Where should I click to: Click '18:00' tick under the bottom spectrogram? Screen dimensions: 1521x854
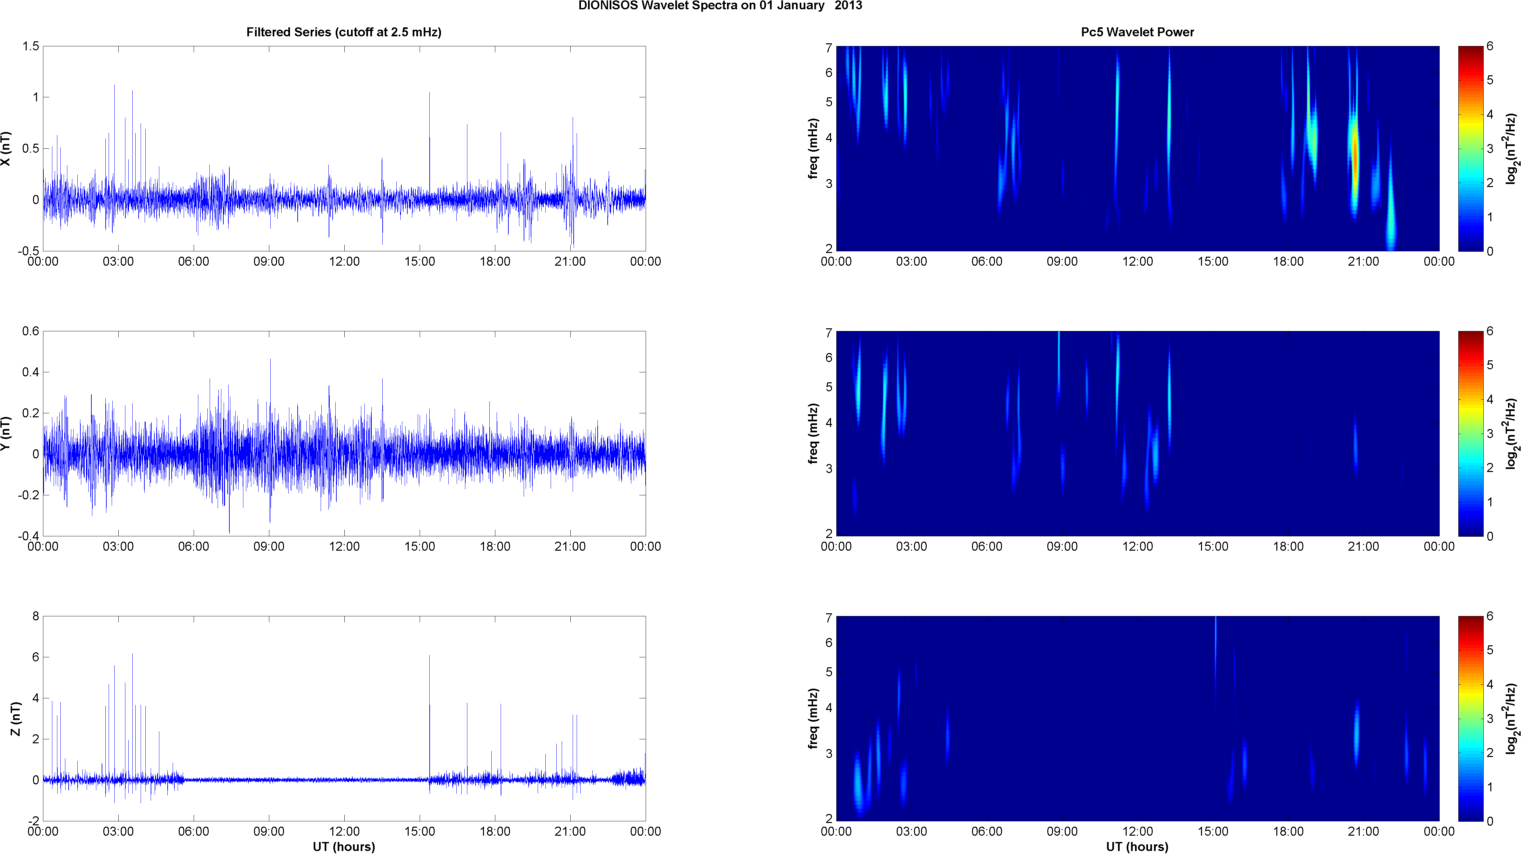tap(1288, 832)
